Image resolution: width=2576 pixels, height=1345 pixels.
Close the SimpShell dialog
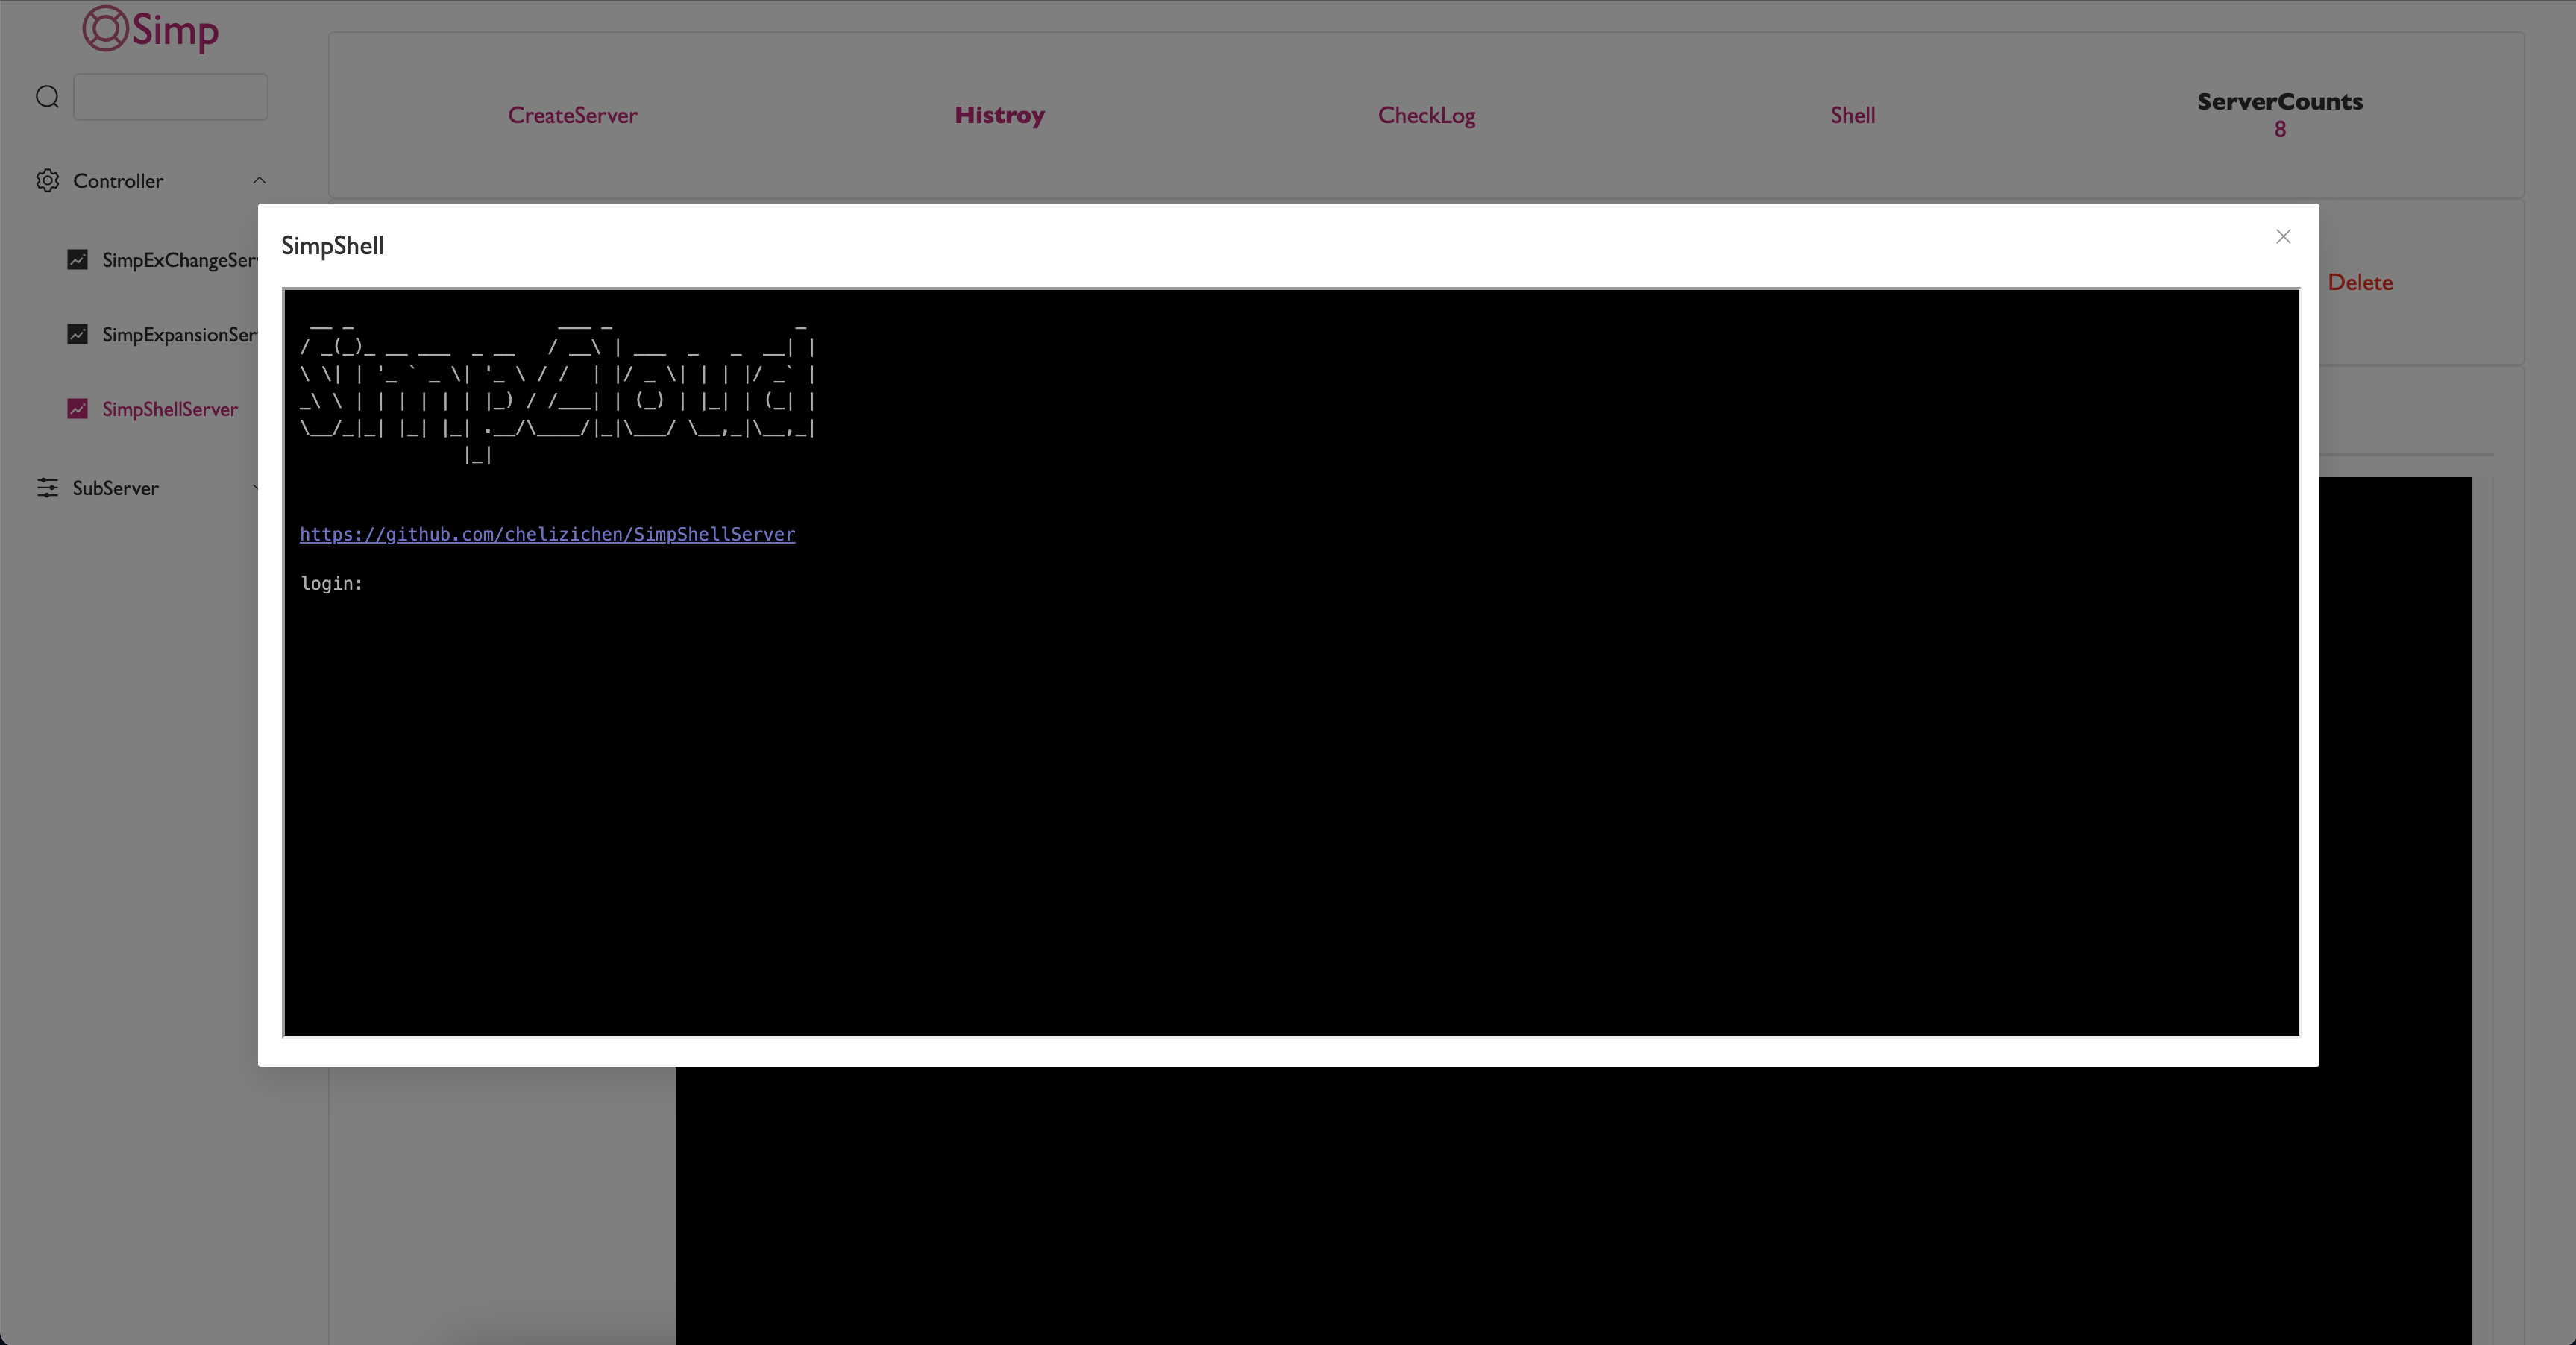(x=2283, y=237)
